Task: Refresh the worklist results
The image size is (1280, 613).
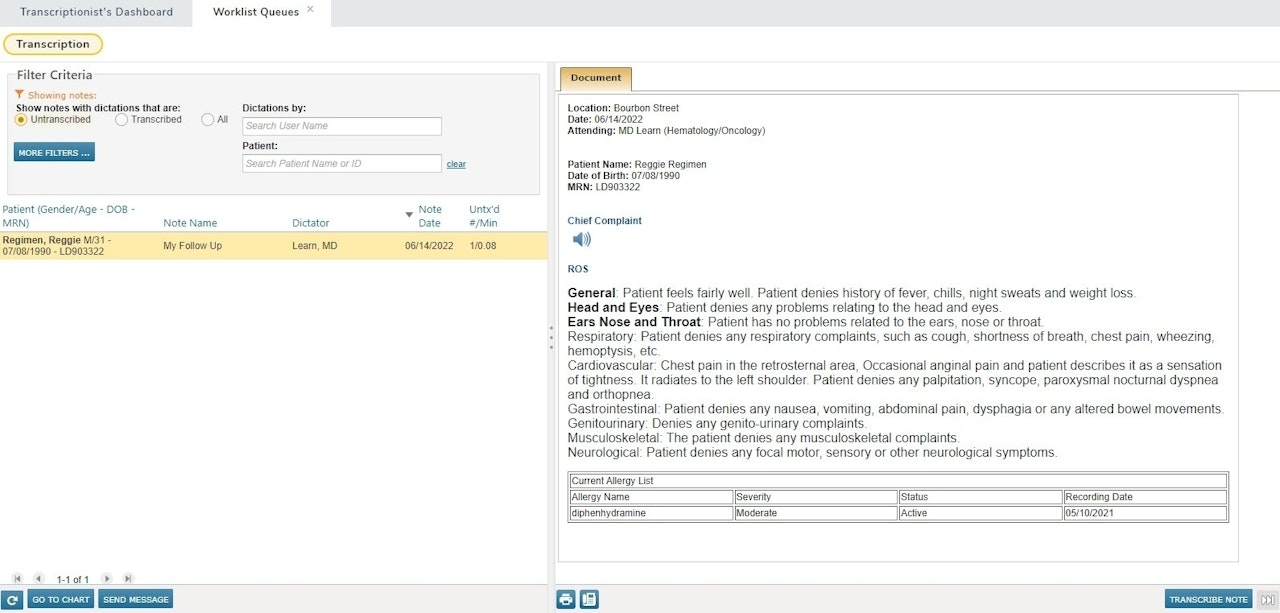Action: pyautogui.click(x=13, y=598)
